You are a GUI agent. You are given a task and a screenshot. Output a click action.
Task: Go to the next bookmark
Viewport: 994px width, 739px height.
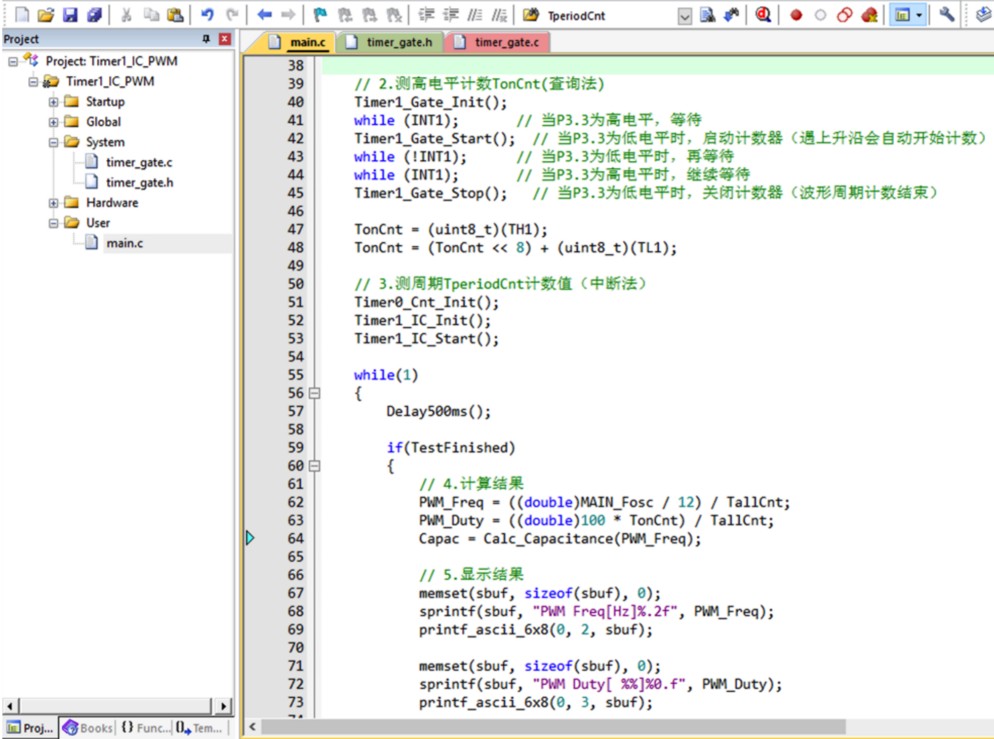click(370, 15)
